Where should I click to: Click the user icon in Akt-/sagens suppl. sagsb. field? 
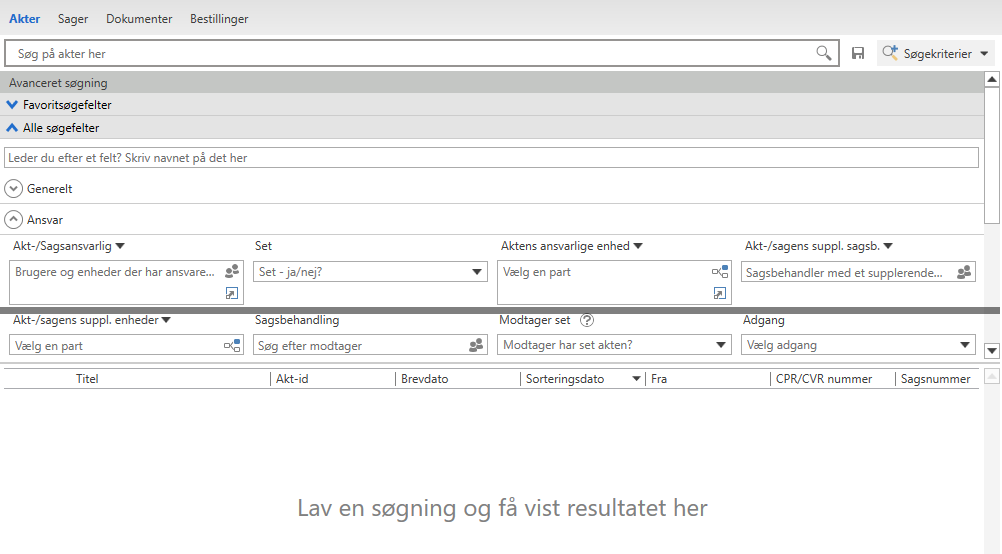(964, 272)
